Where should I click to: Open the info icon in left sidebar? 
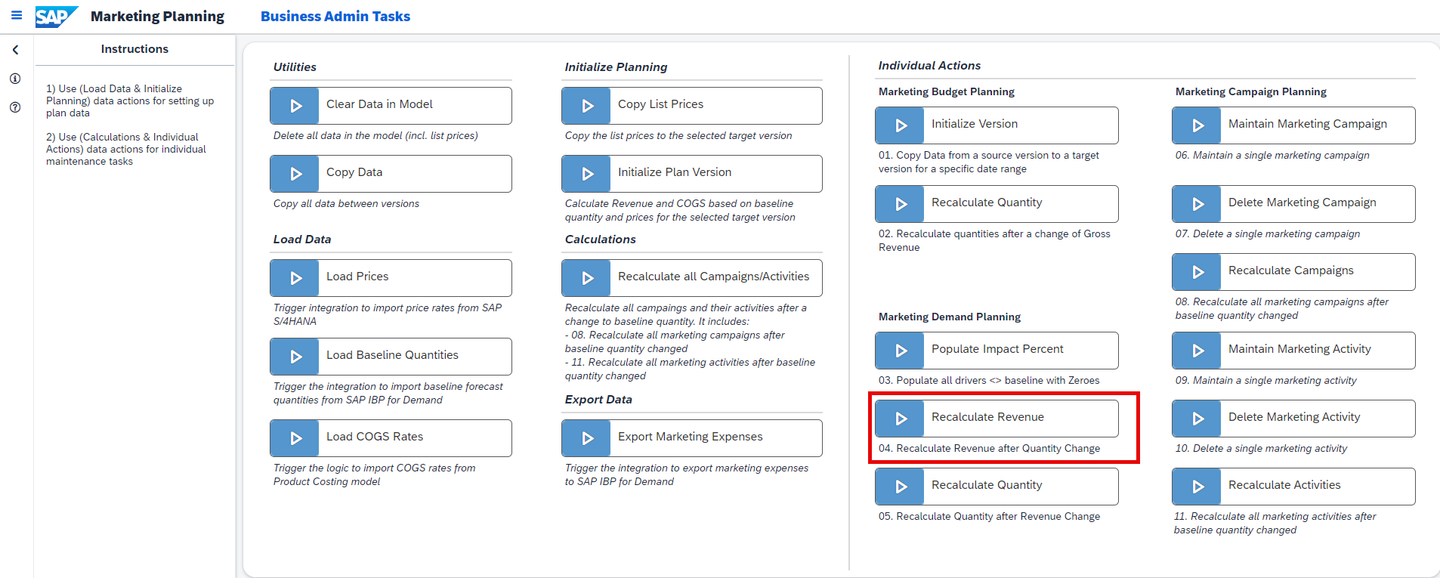click(x=16, y=79)
